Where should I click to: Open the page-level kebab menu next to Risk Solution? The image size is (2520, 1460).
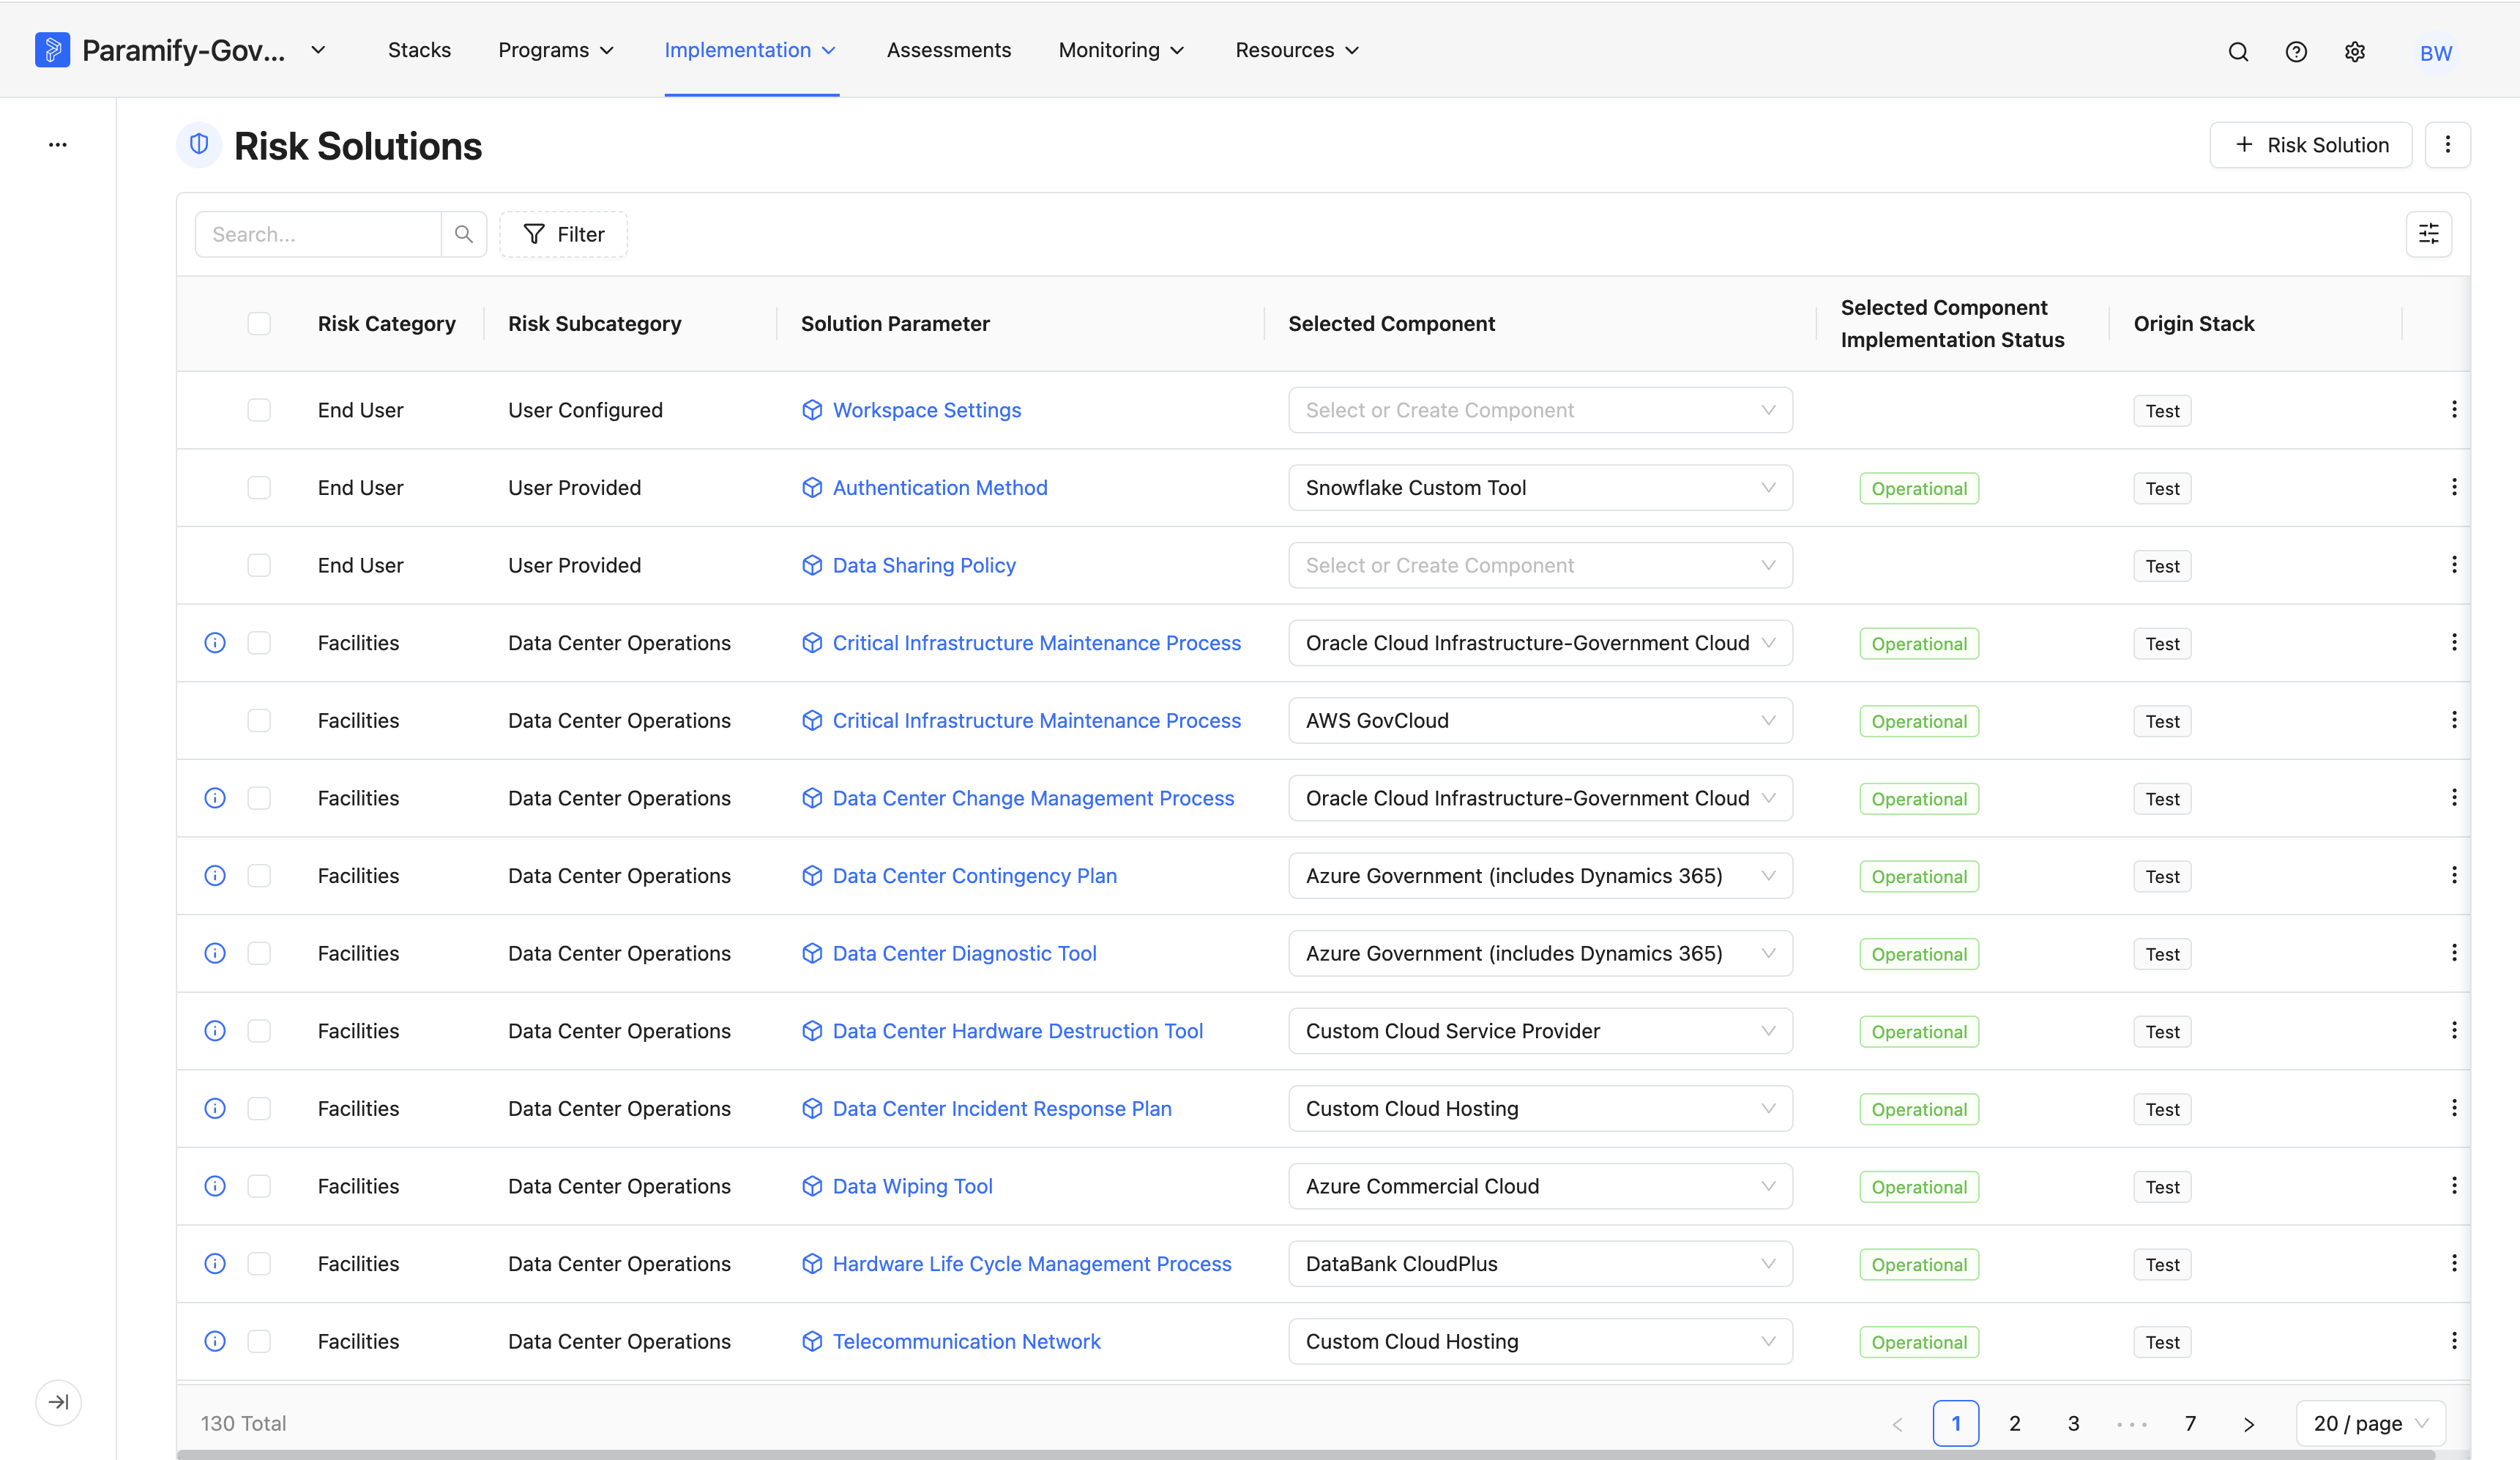click(x=2447, y=145)
